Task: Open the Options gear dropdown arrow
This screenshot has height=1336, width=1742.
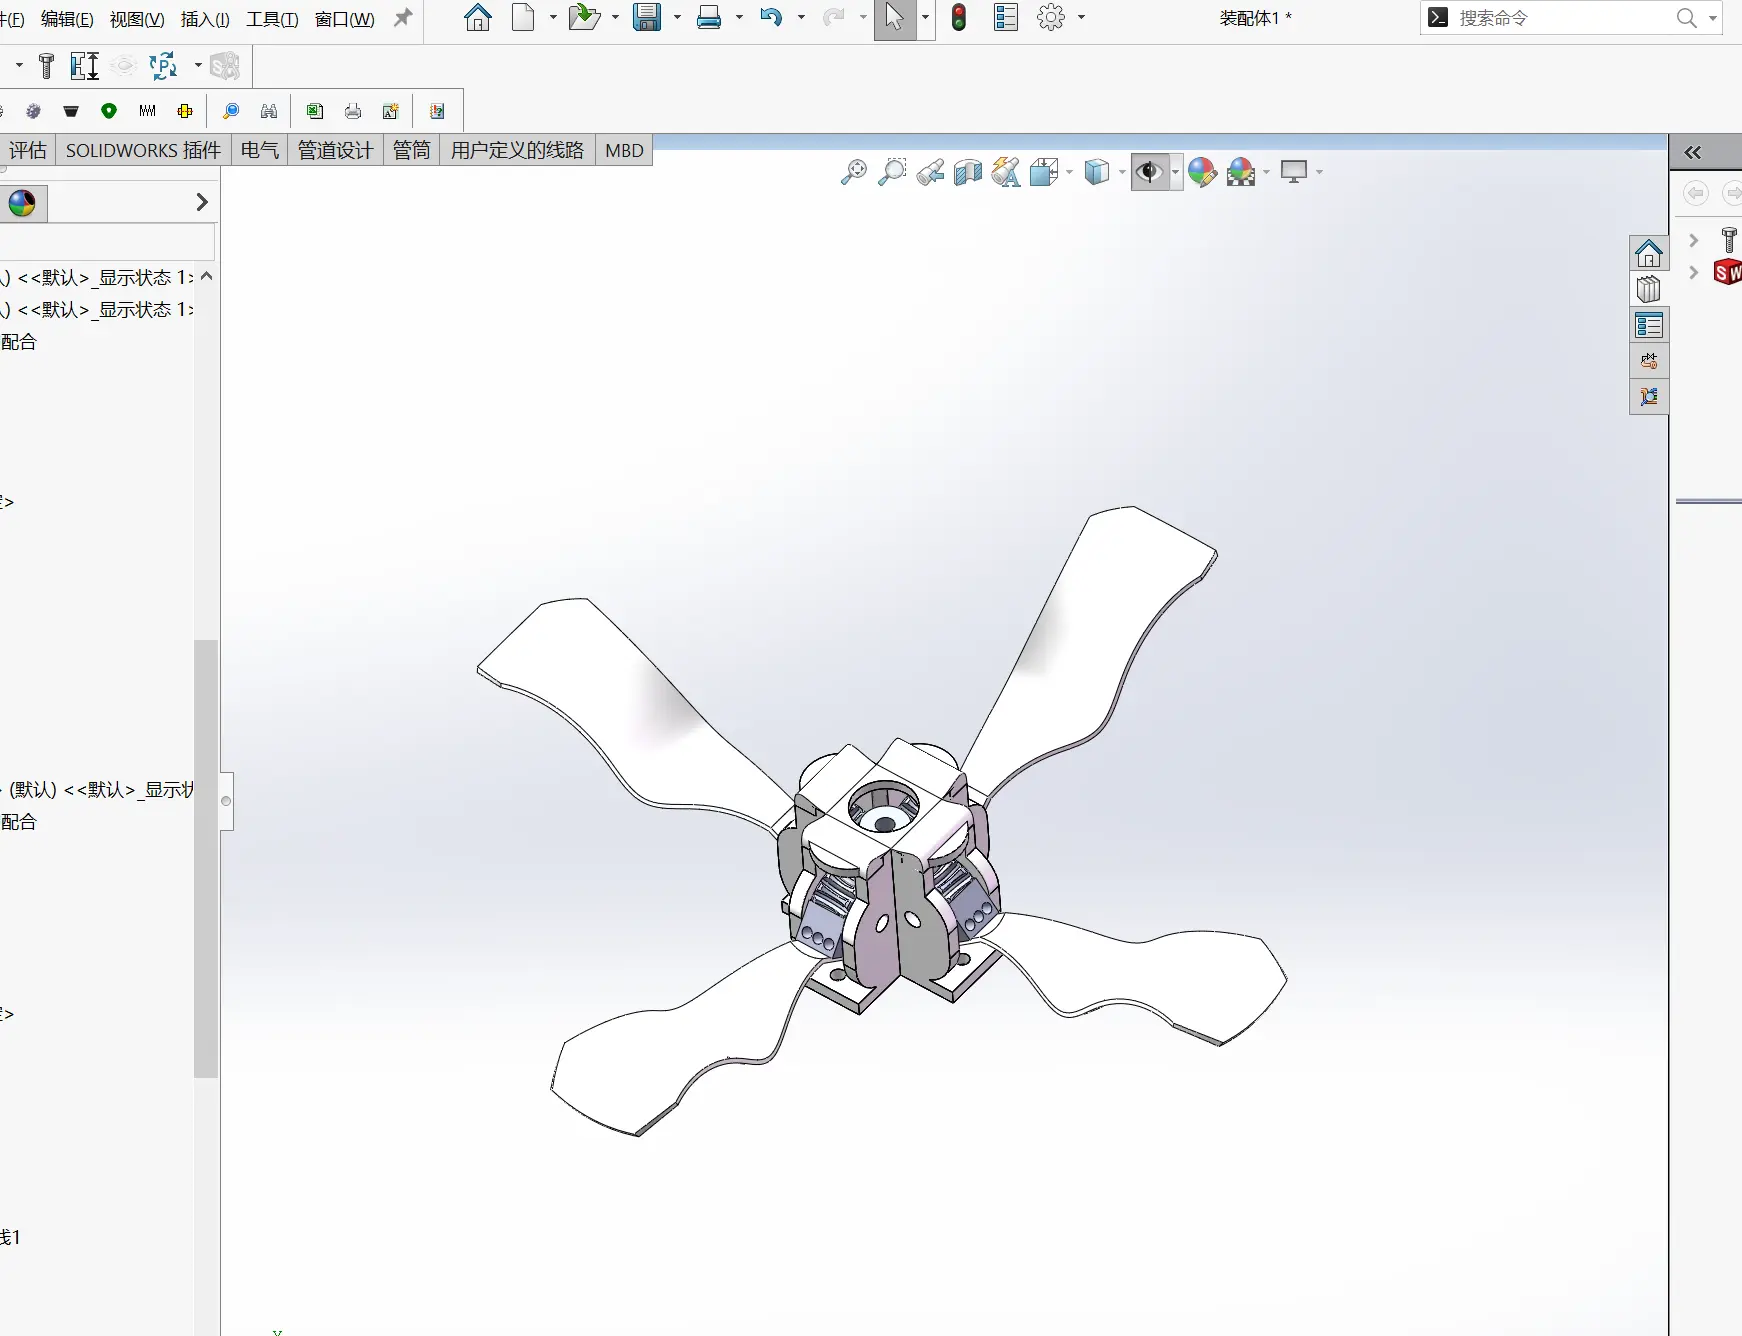Action: click(x=1081, y=18)
